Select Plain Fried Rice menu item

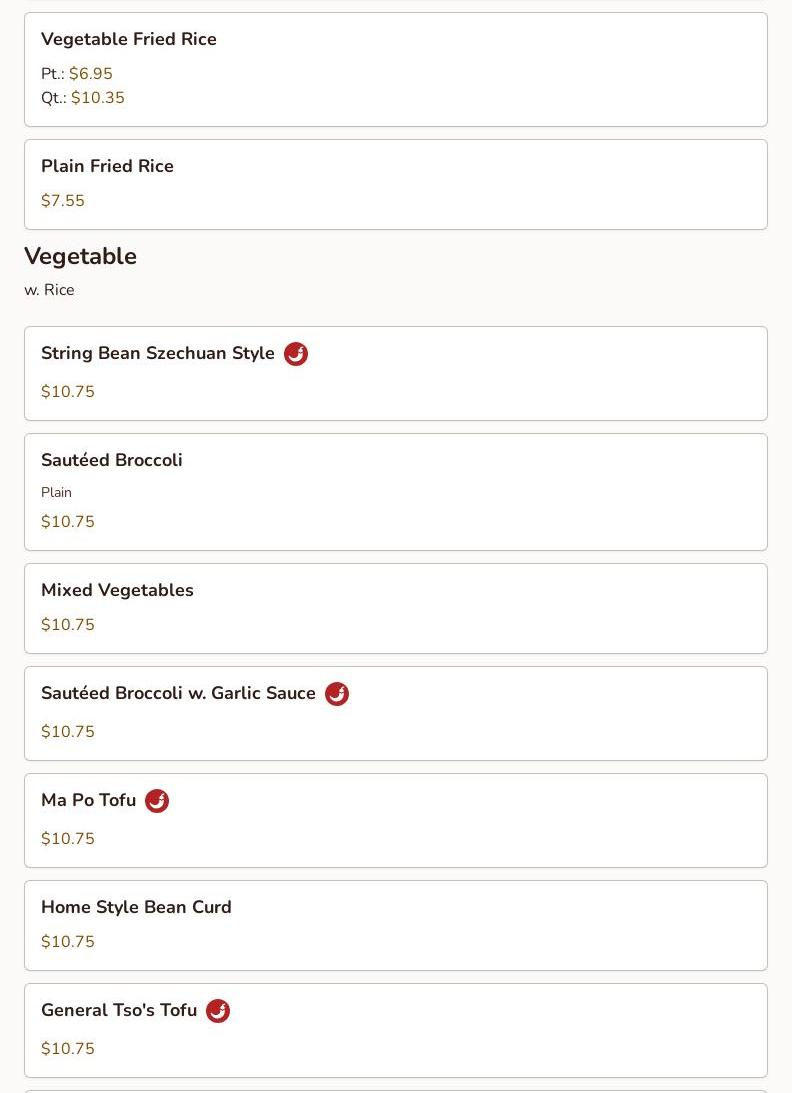[396, 185]
